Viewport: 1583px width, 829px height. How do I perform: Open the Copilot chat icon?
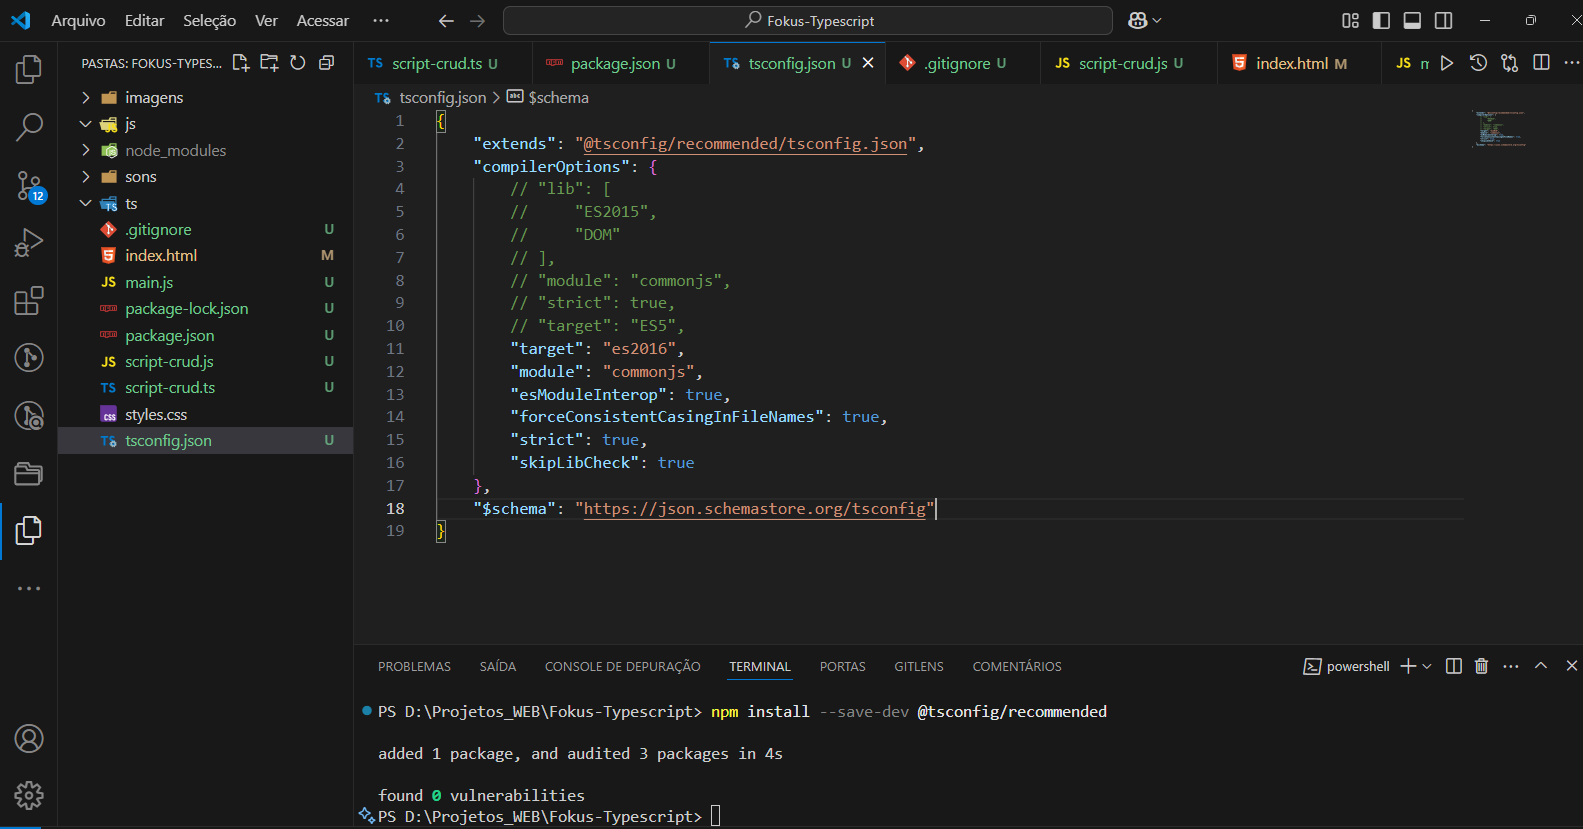click(x=1138, y=20)
